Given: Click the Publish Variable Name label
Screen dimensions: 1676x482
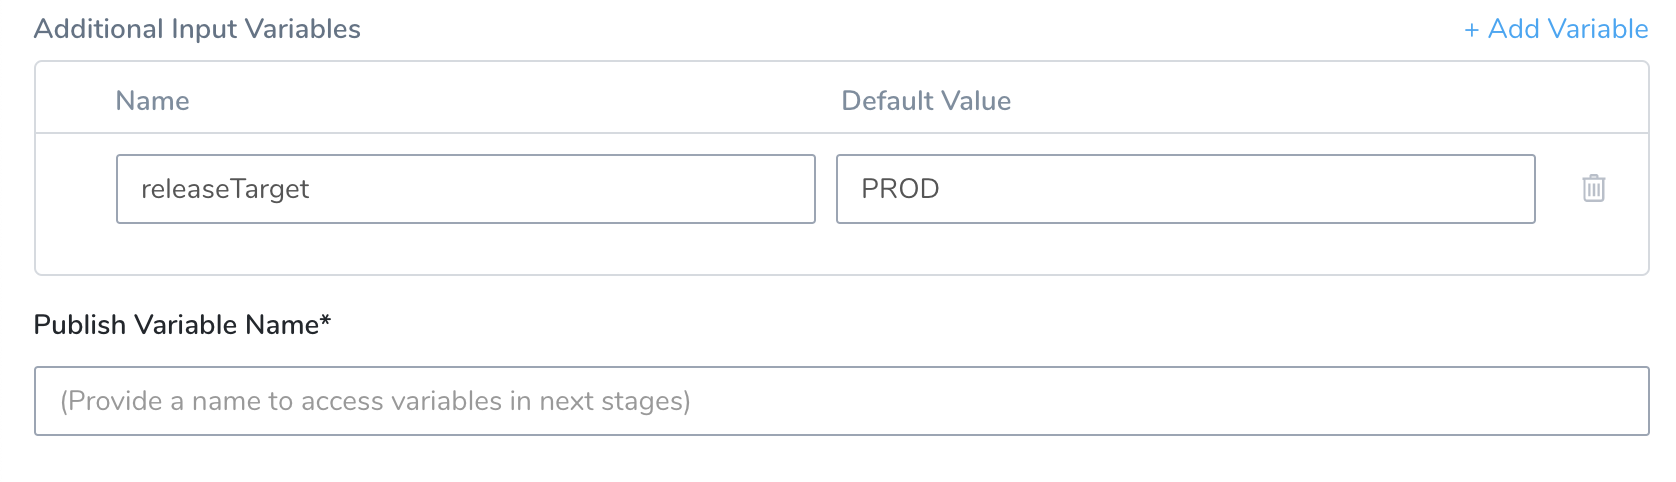Looking at the screenshot, I should coord(182,325).
